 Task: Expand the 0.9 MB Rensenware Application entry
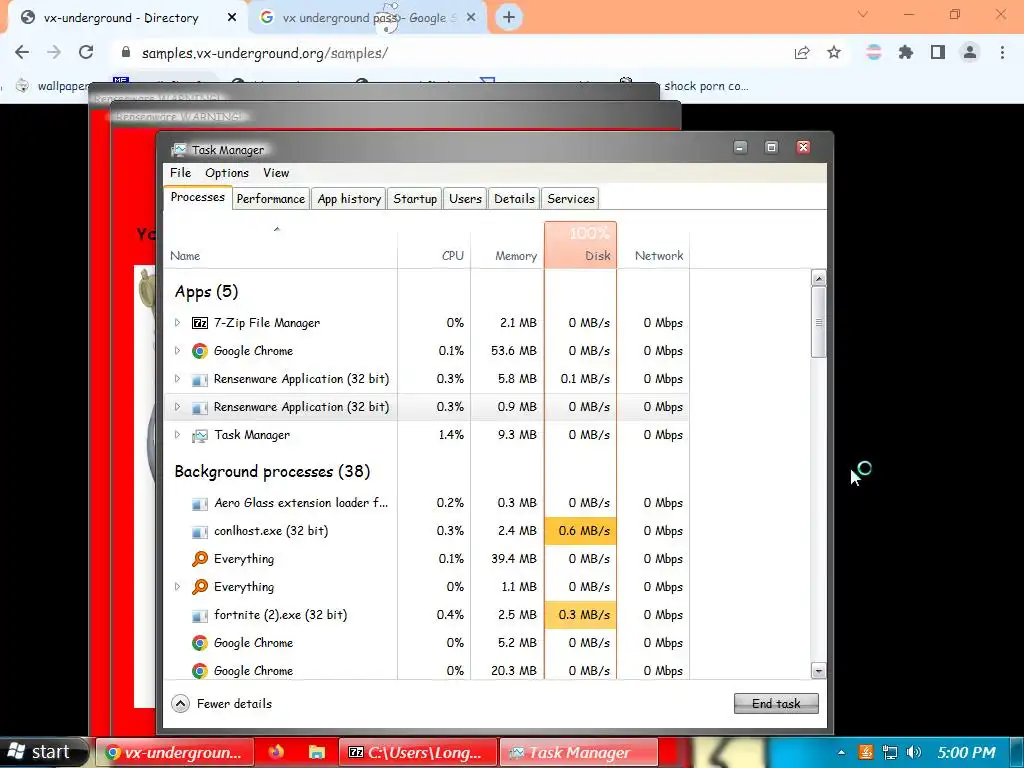177,407
